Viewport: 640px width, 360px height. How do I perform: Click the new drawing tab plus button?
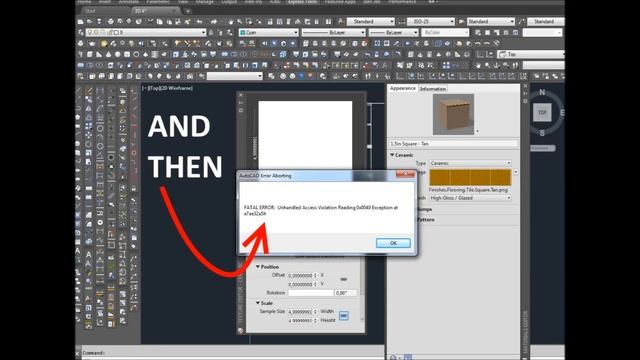(x=188, y=11)
